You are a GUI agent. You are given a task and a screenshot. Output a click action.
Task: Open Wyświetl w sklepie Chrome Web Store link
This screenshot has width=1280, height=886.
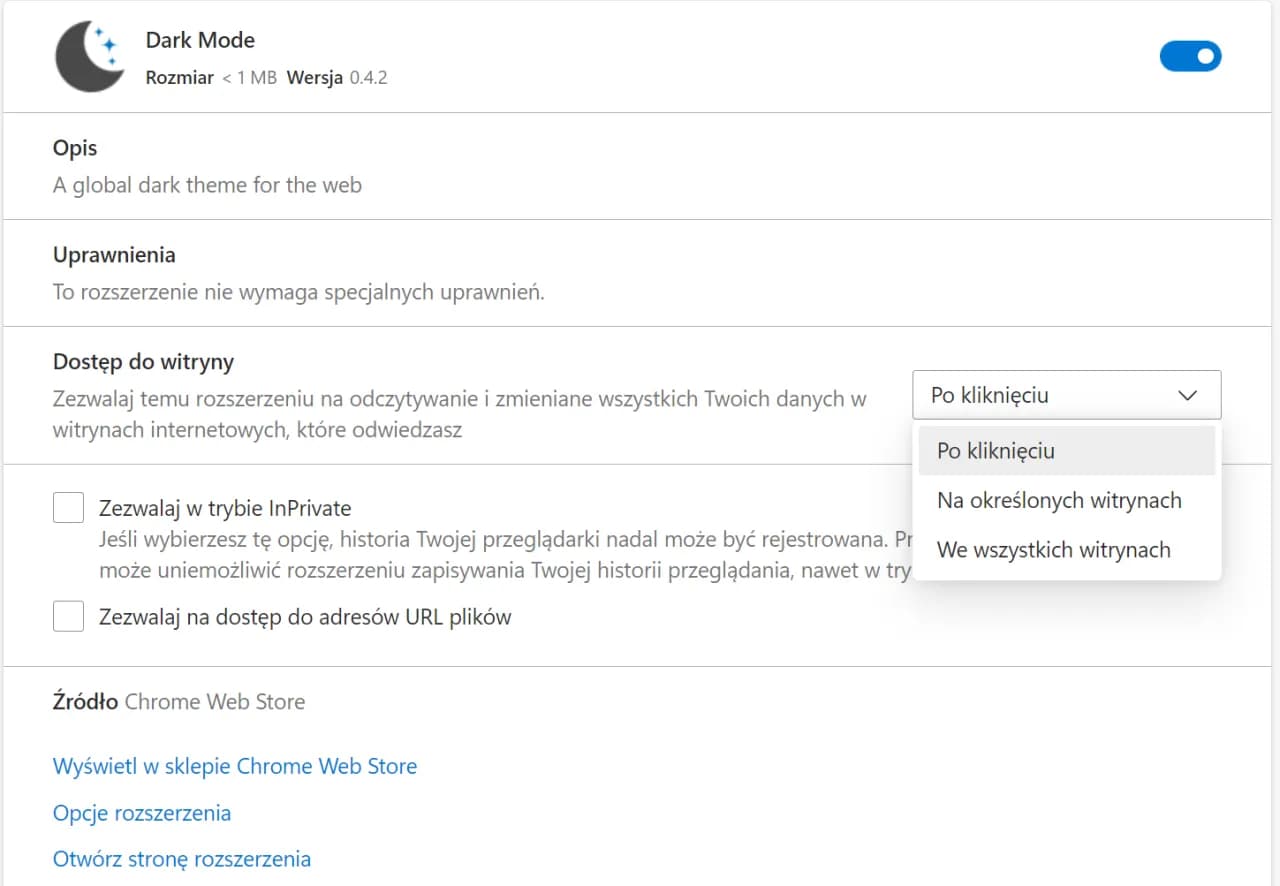(235, 766)
